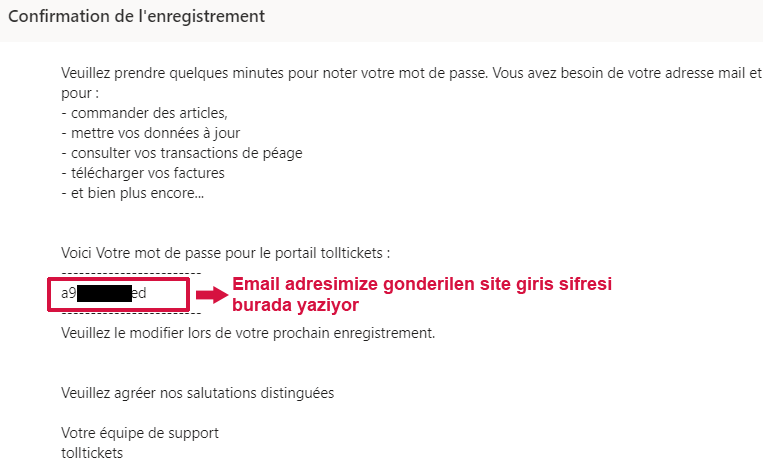Click the bullet 'commander des articles'
The height and width of the screenshot is (462, 763).
pyautogui.click(x=145, y=113)
